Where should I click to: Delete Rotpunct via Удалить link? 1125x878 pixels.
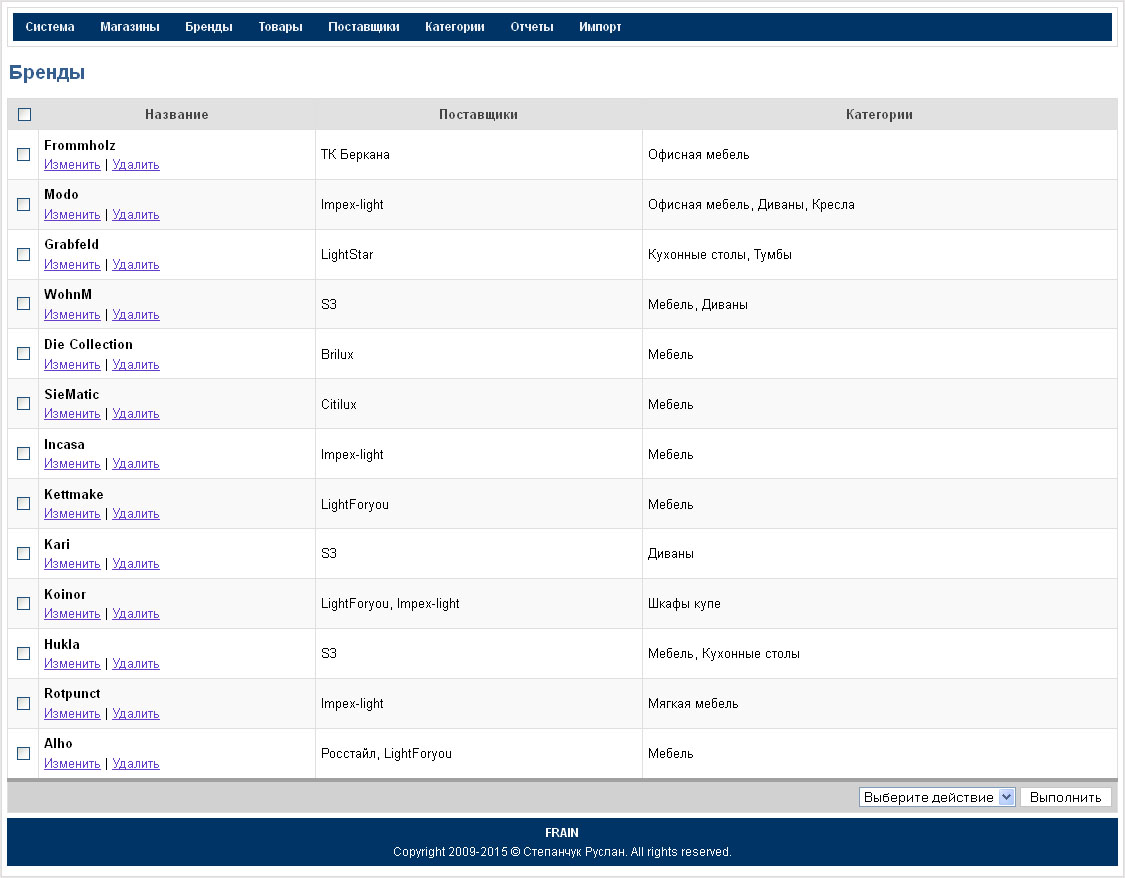(x=136, y=714)
